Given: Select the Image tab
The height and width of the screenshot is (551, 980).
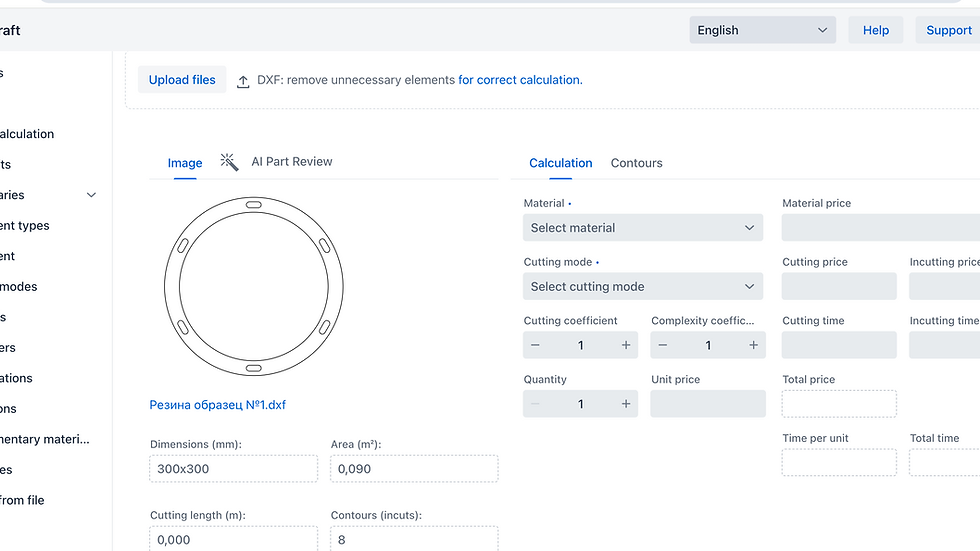Looking at the screenshot, I should [185, 163].
